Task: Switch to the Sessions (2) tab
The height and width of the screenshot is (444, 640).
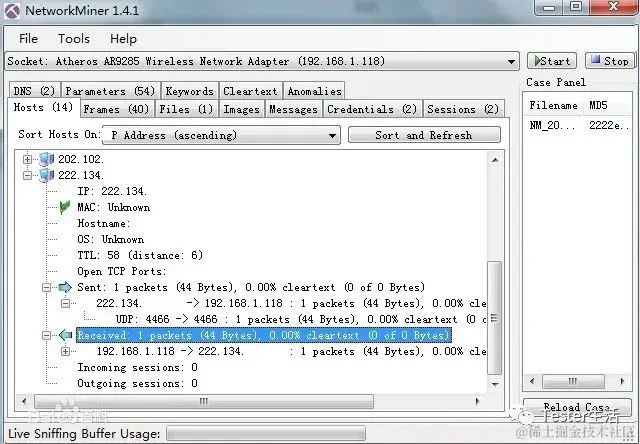Action: [463, 109]
